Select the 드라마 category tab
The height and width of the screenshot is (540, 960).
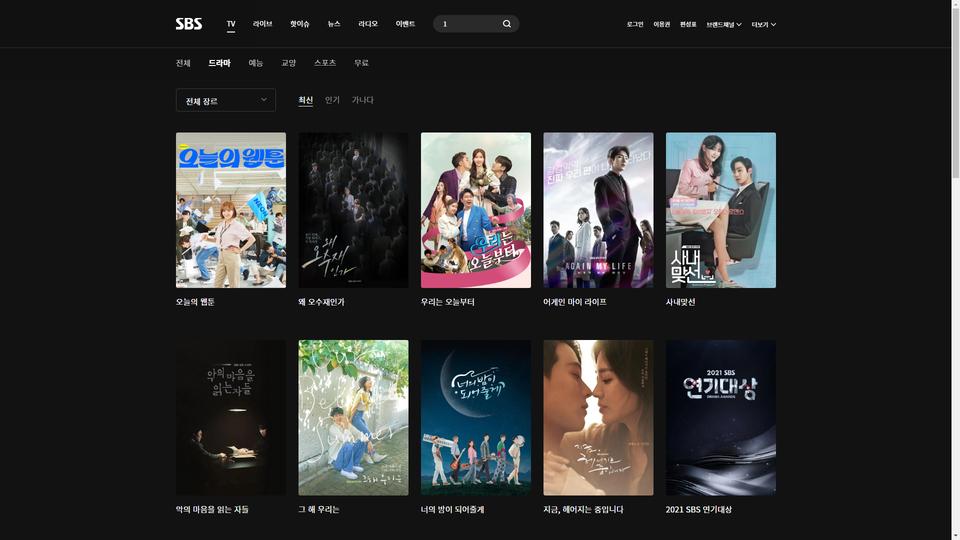(x=219, y=63)
